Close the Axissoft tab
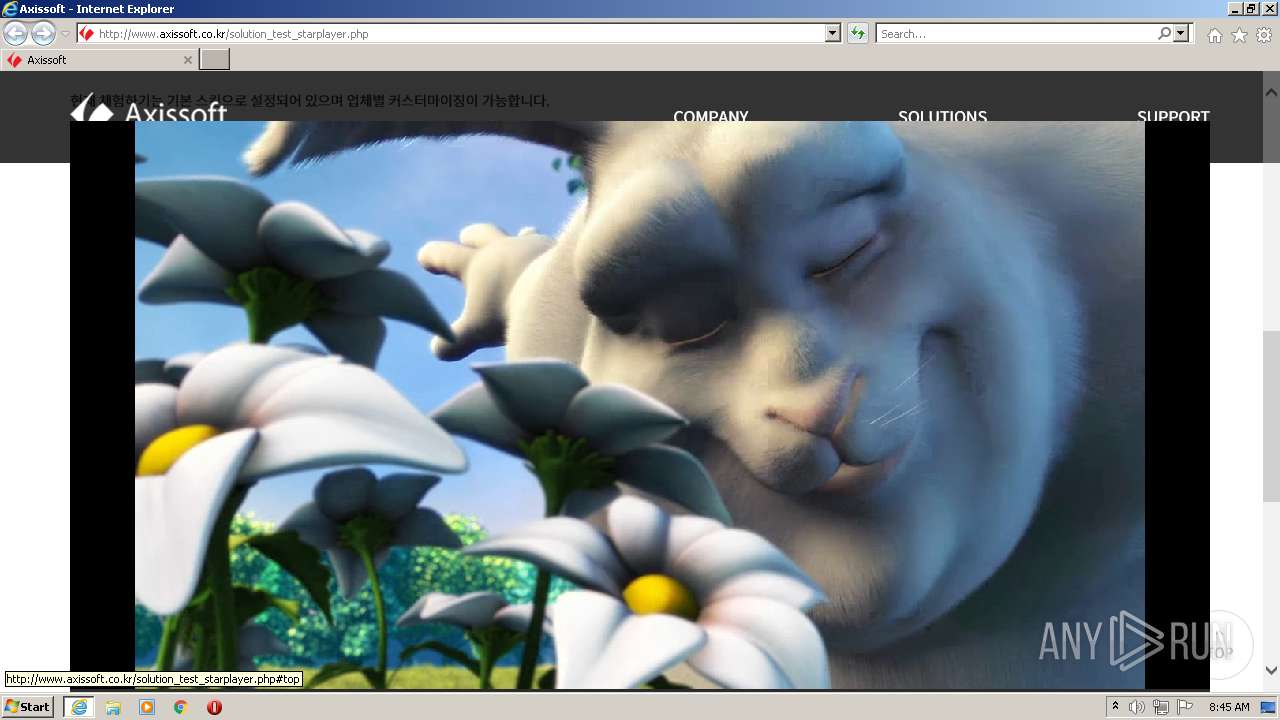1280x720 pixels. tap(187, 60)
